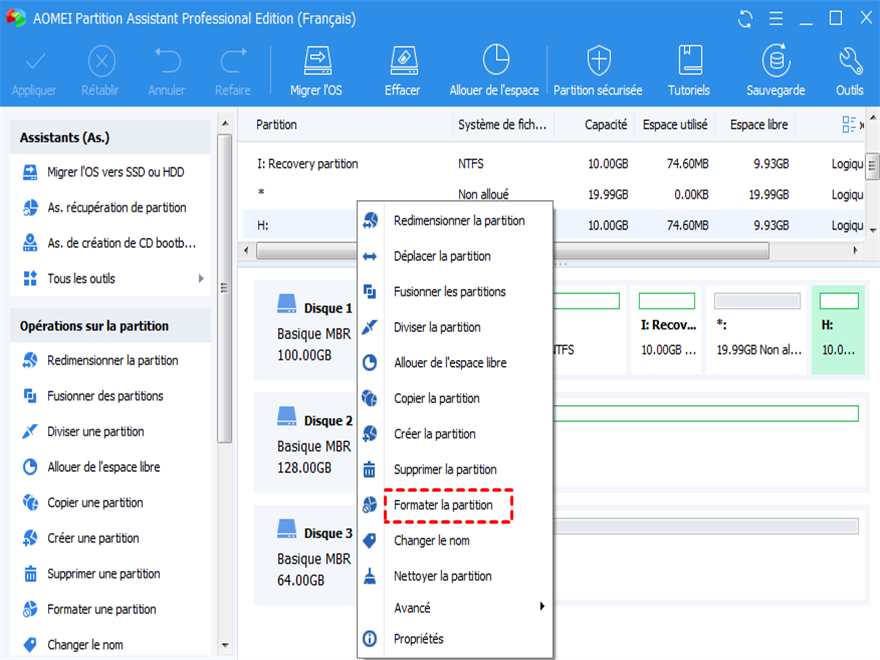Viewport: 880px width, 660px height.
Task: Open the Outils toolbar menu
Action: pyautogui.click(x=850, y=72)
